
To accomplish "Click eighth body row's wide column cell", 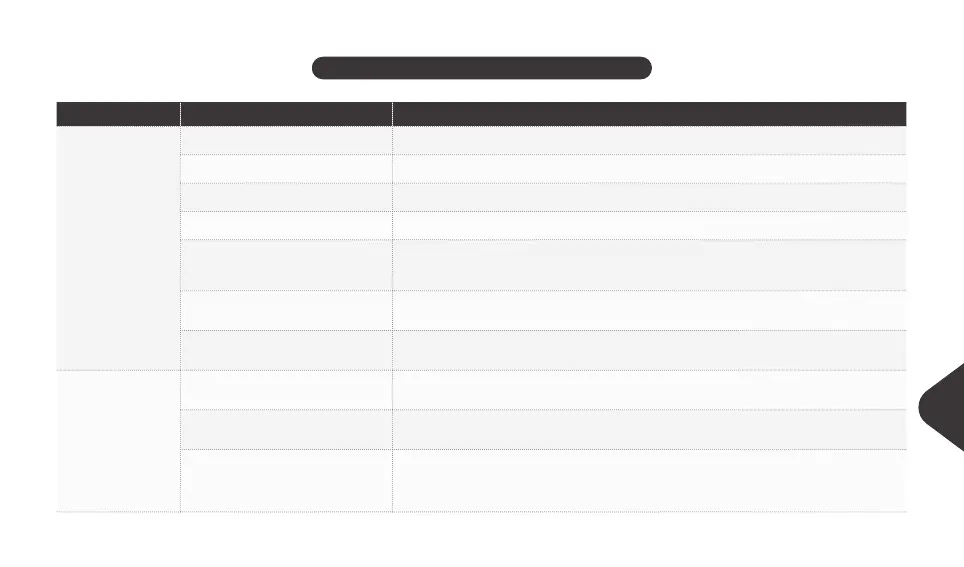I will coord(649,390).
